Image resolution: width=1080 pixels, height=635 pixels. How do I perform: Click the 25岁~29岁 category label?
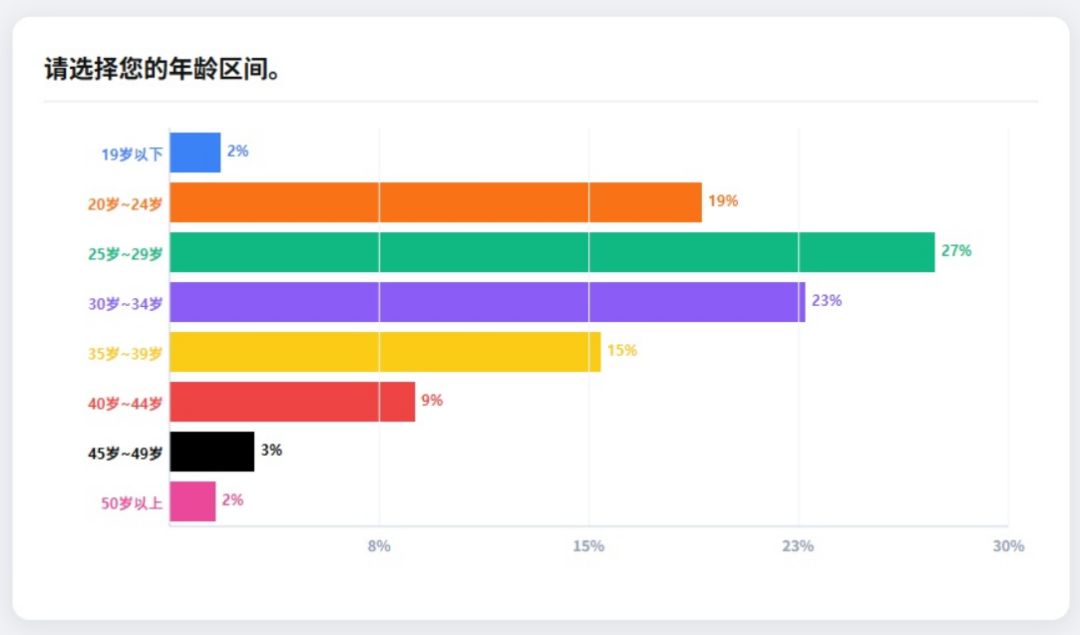(x=125, y=254)
